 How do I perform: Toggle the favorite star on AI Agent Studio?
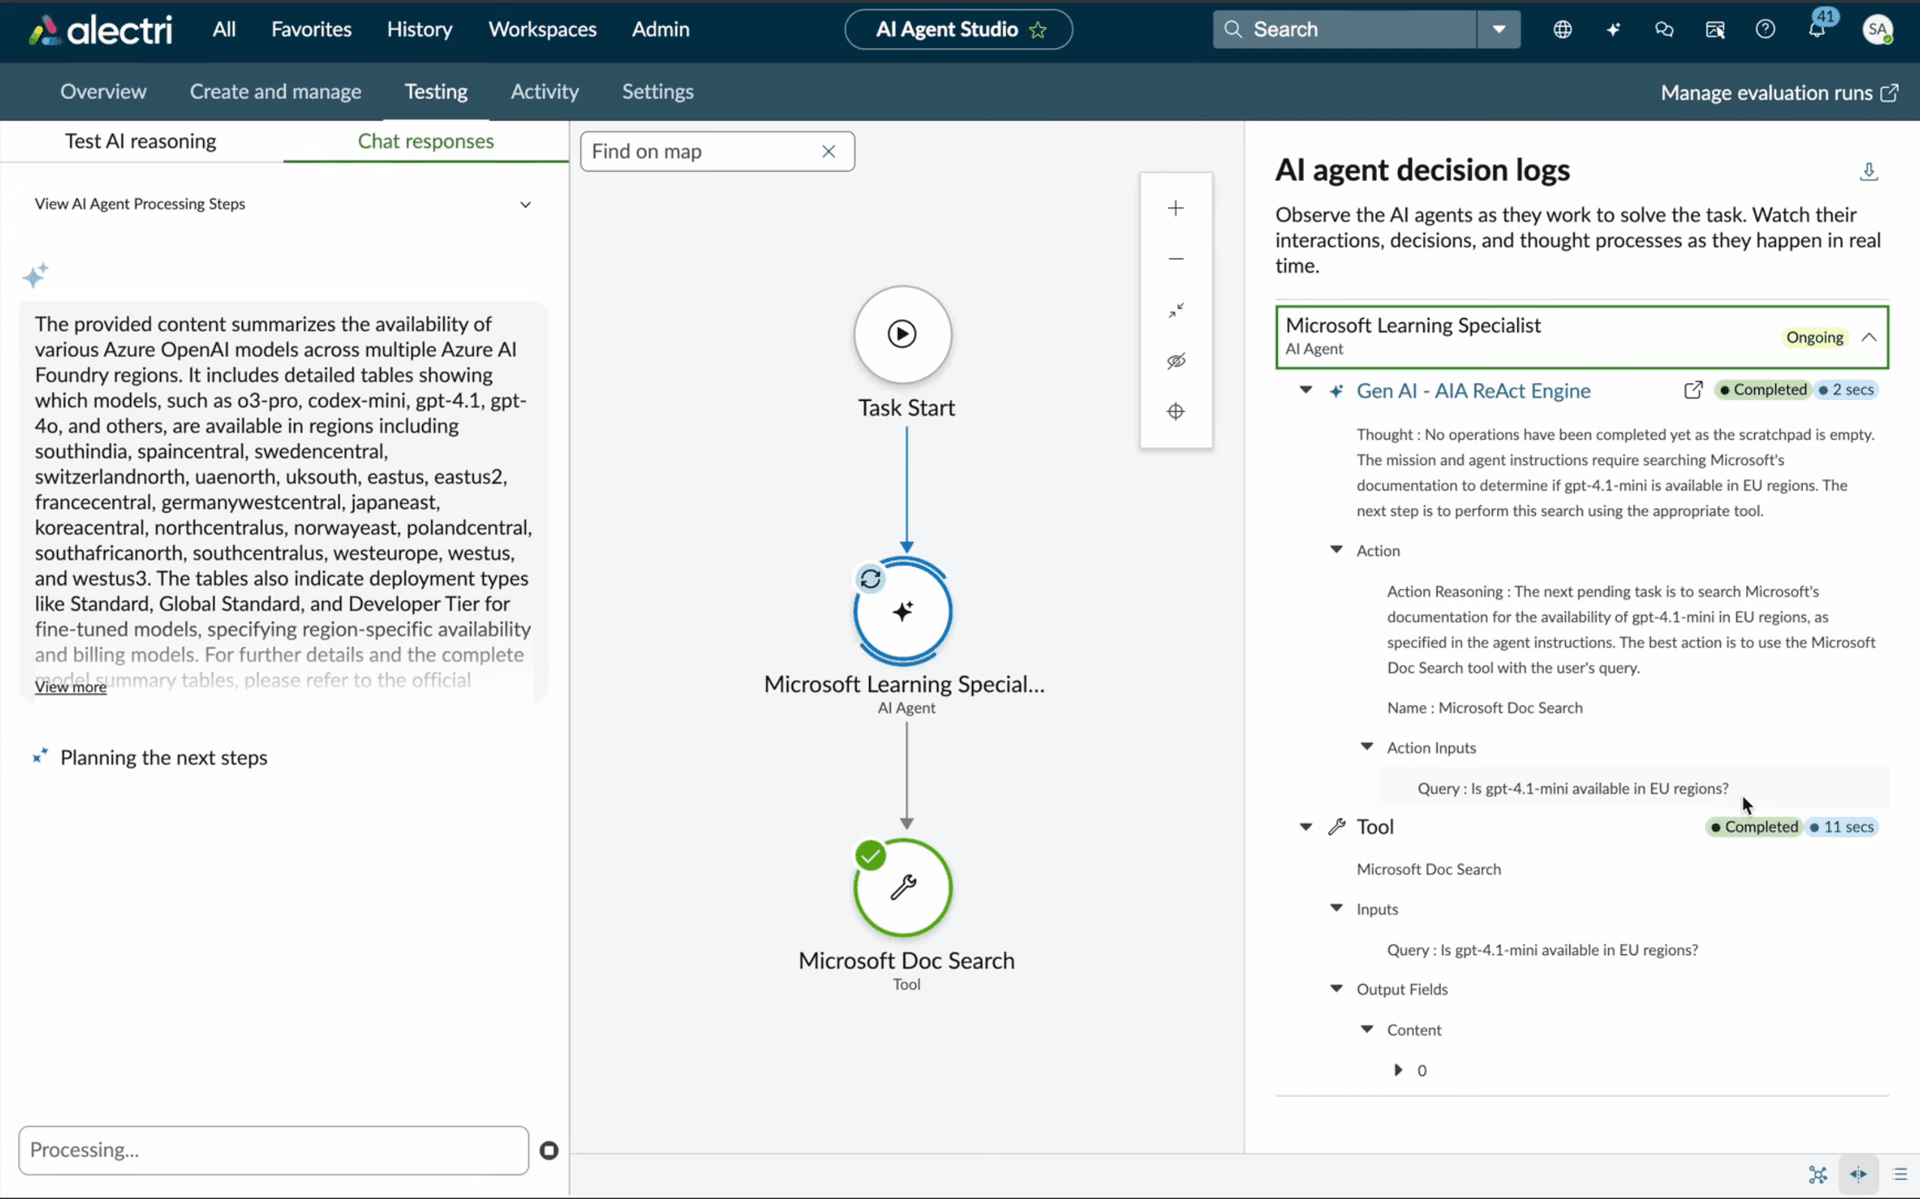(x=1037, y=30)
